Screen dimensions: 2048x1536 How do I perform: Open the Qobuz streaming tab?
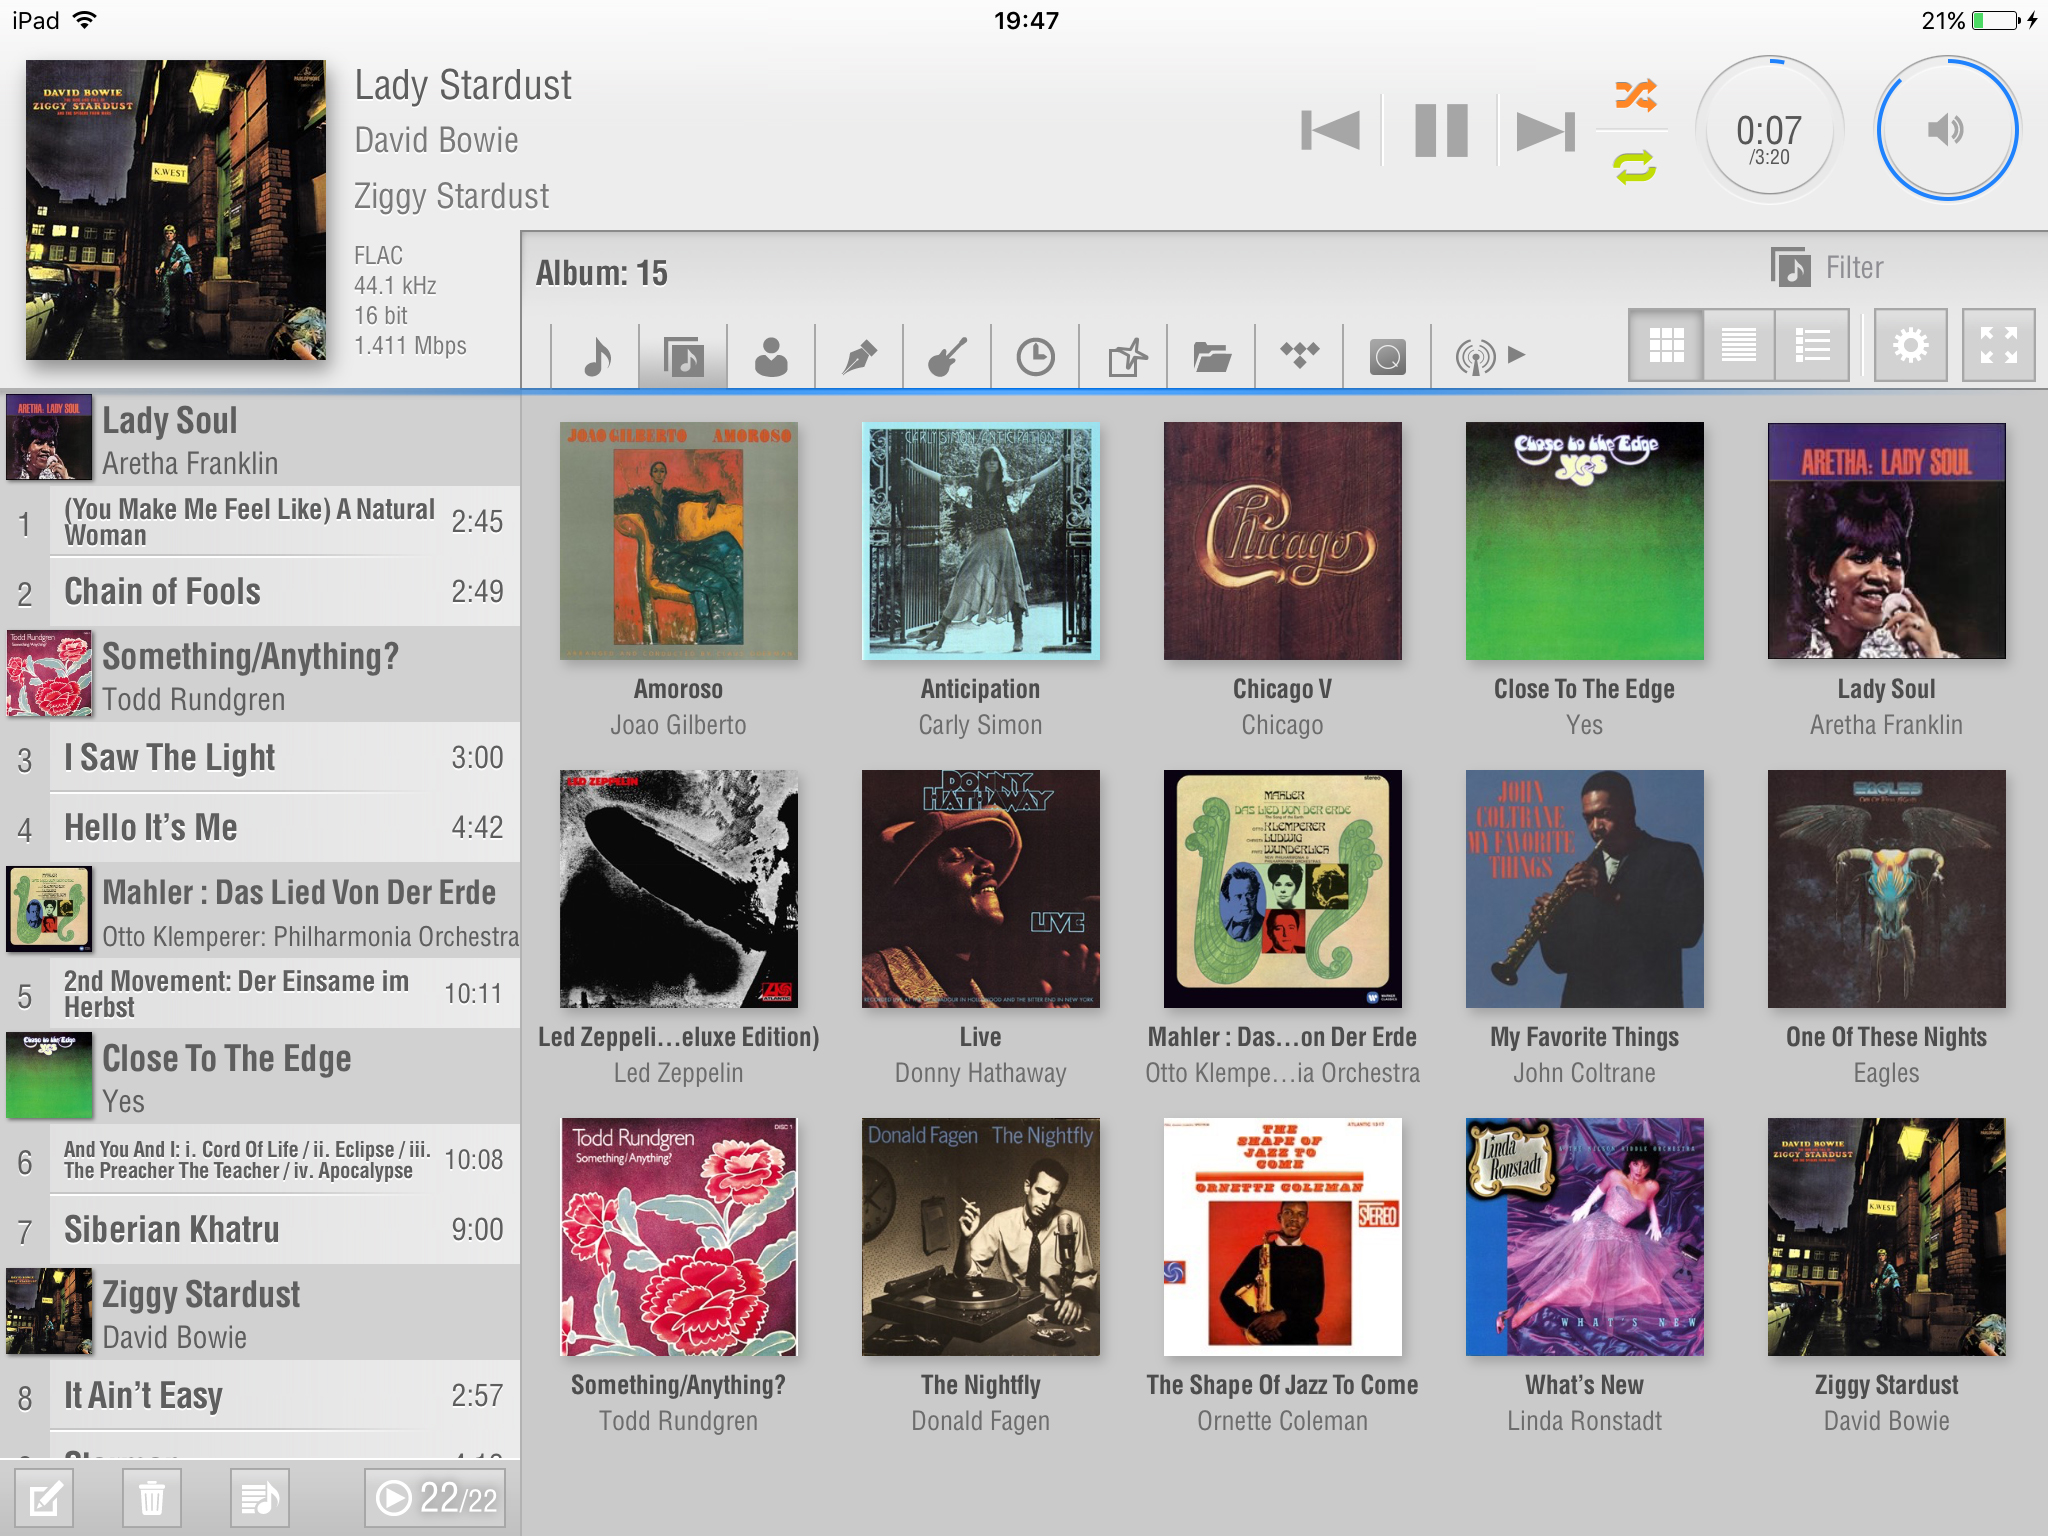(1387, 356)
